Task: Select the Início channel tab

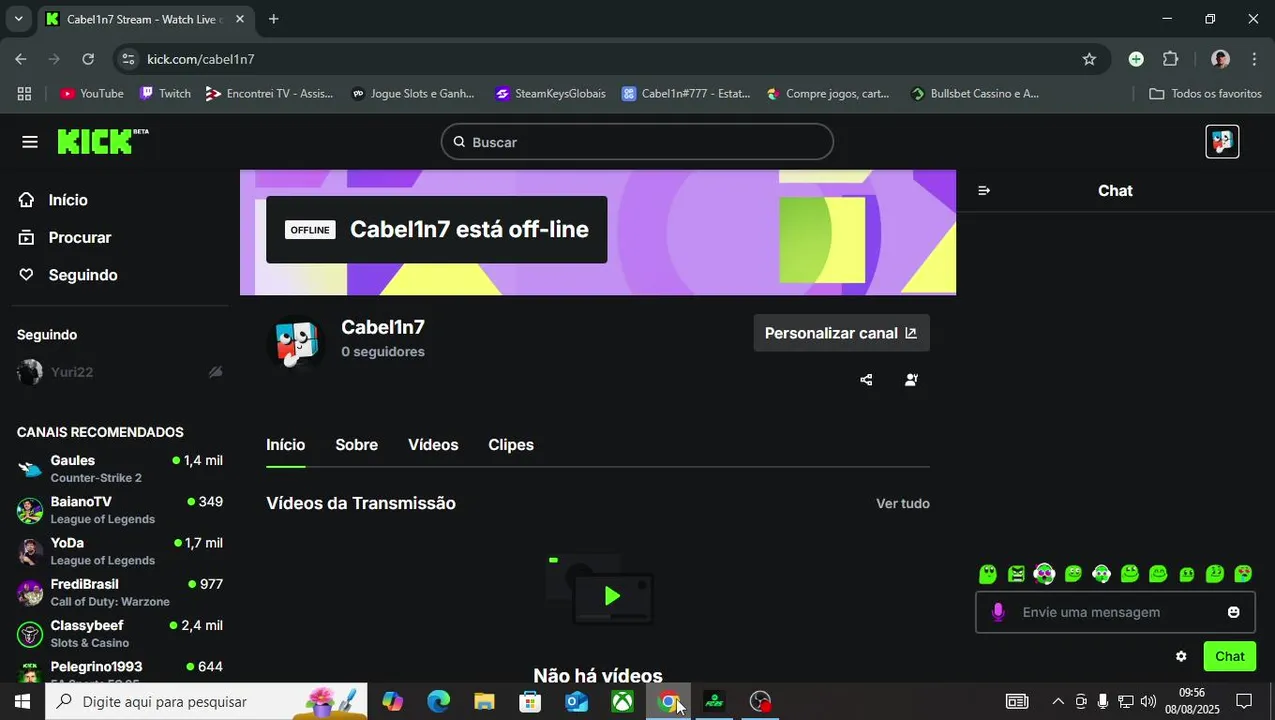Action: [x=286, y=445]
